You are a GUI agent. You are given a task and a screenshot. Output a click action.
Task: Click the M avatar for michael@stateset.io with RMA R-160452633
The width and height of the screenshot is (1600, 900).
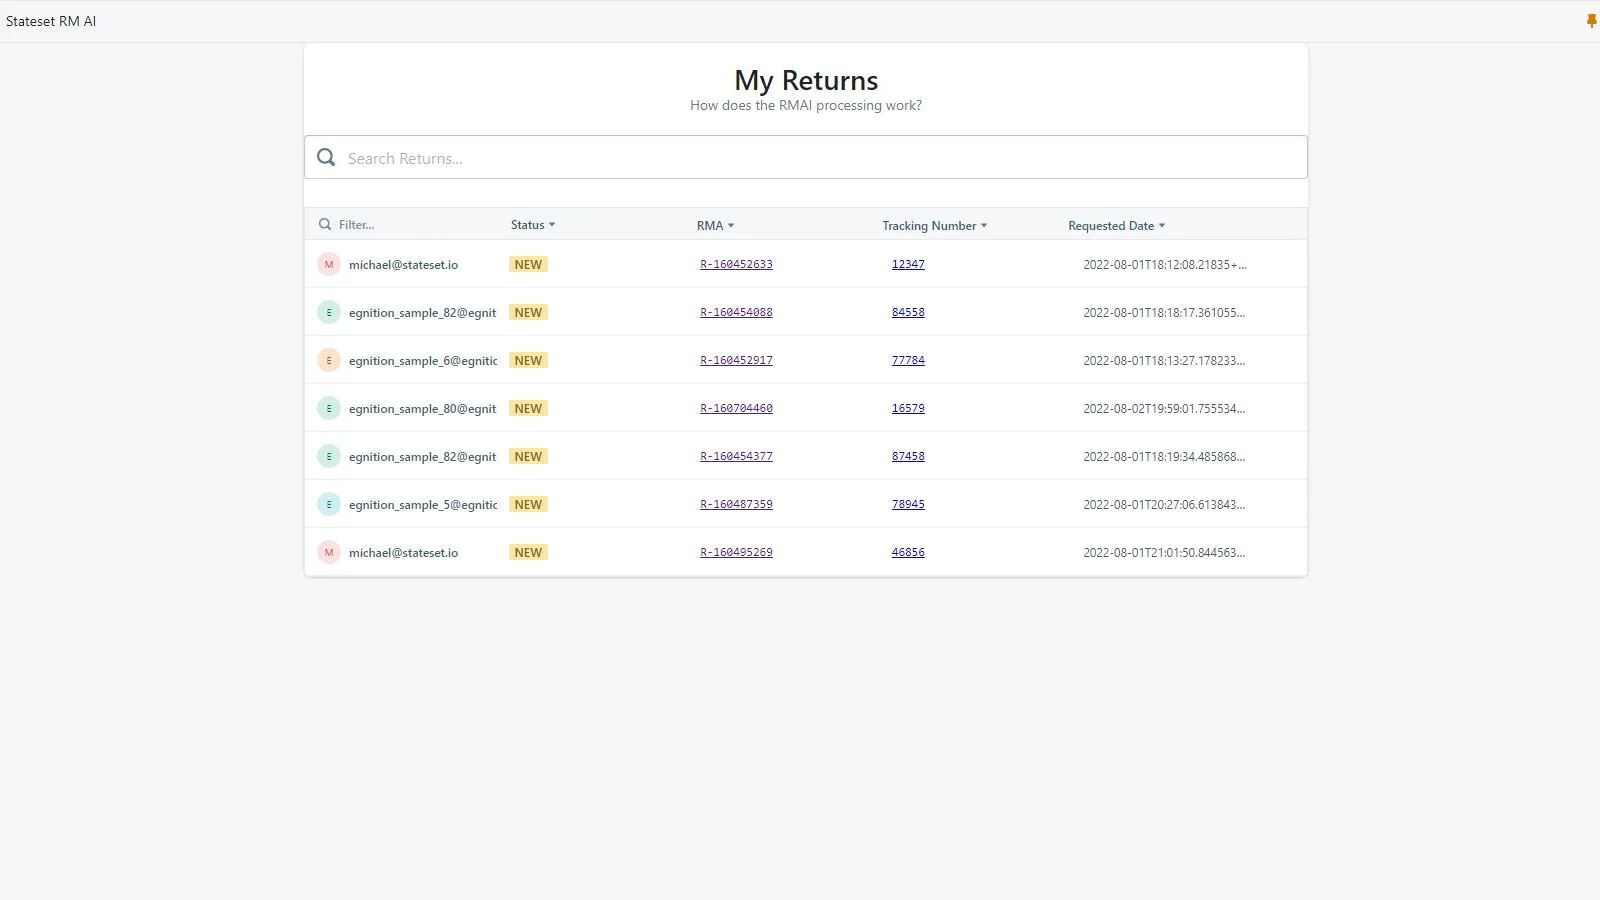[329, 264]
